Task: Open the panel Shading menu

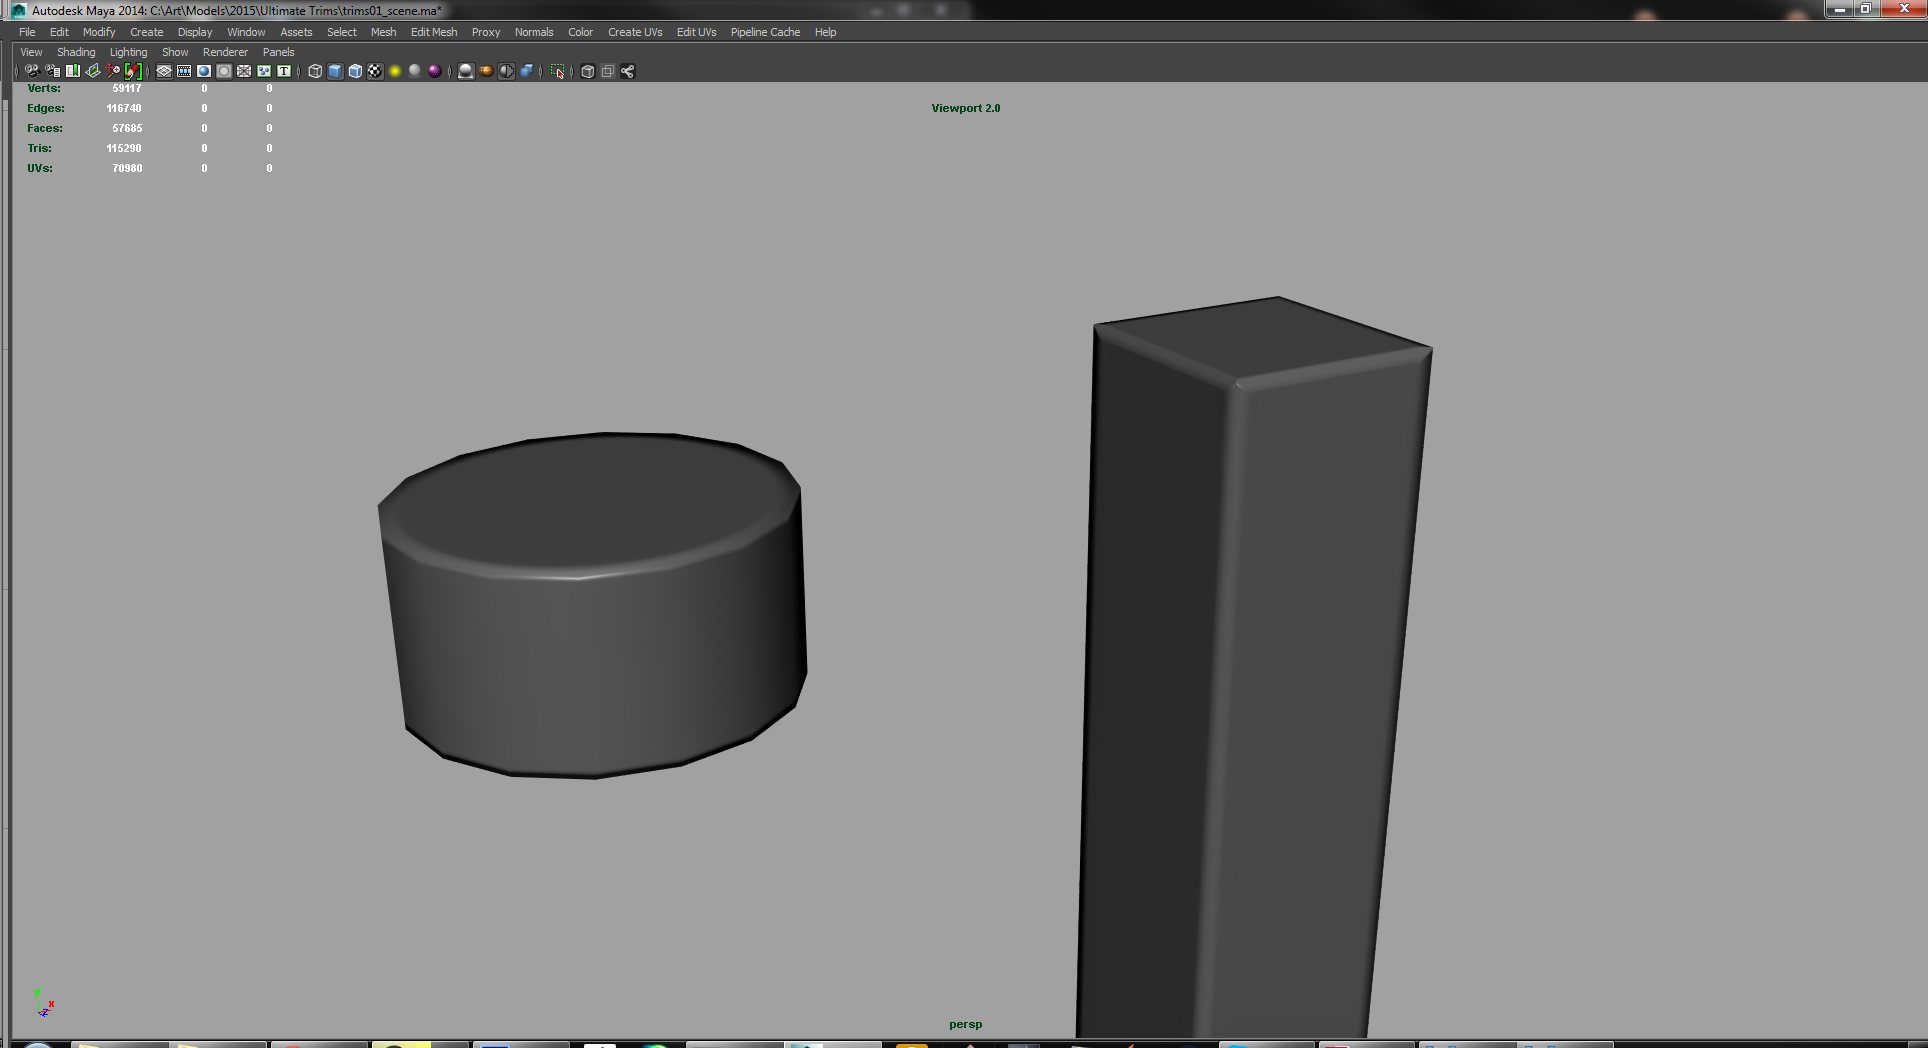Action: point(76,52)
